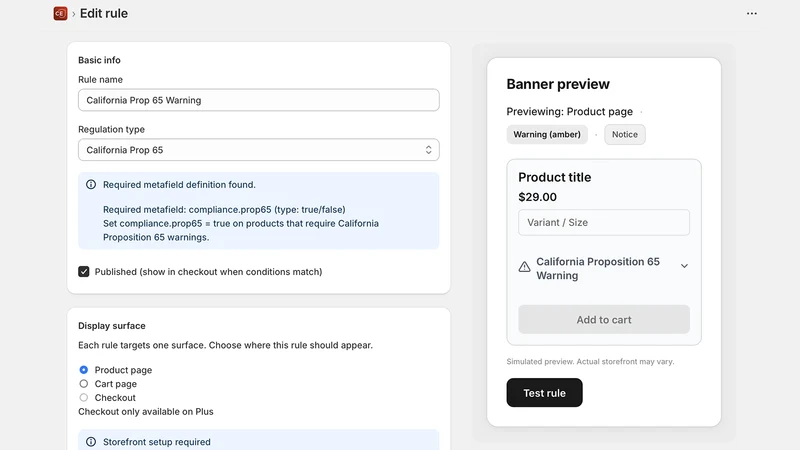Click the 'Required metafield: compliance.prop65' line
The width and height of the screenshot is (800, 450).
[224, 210]
